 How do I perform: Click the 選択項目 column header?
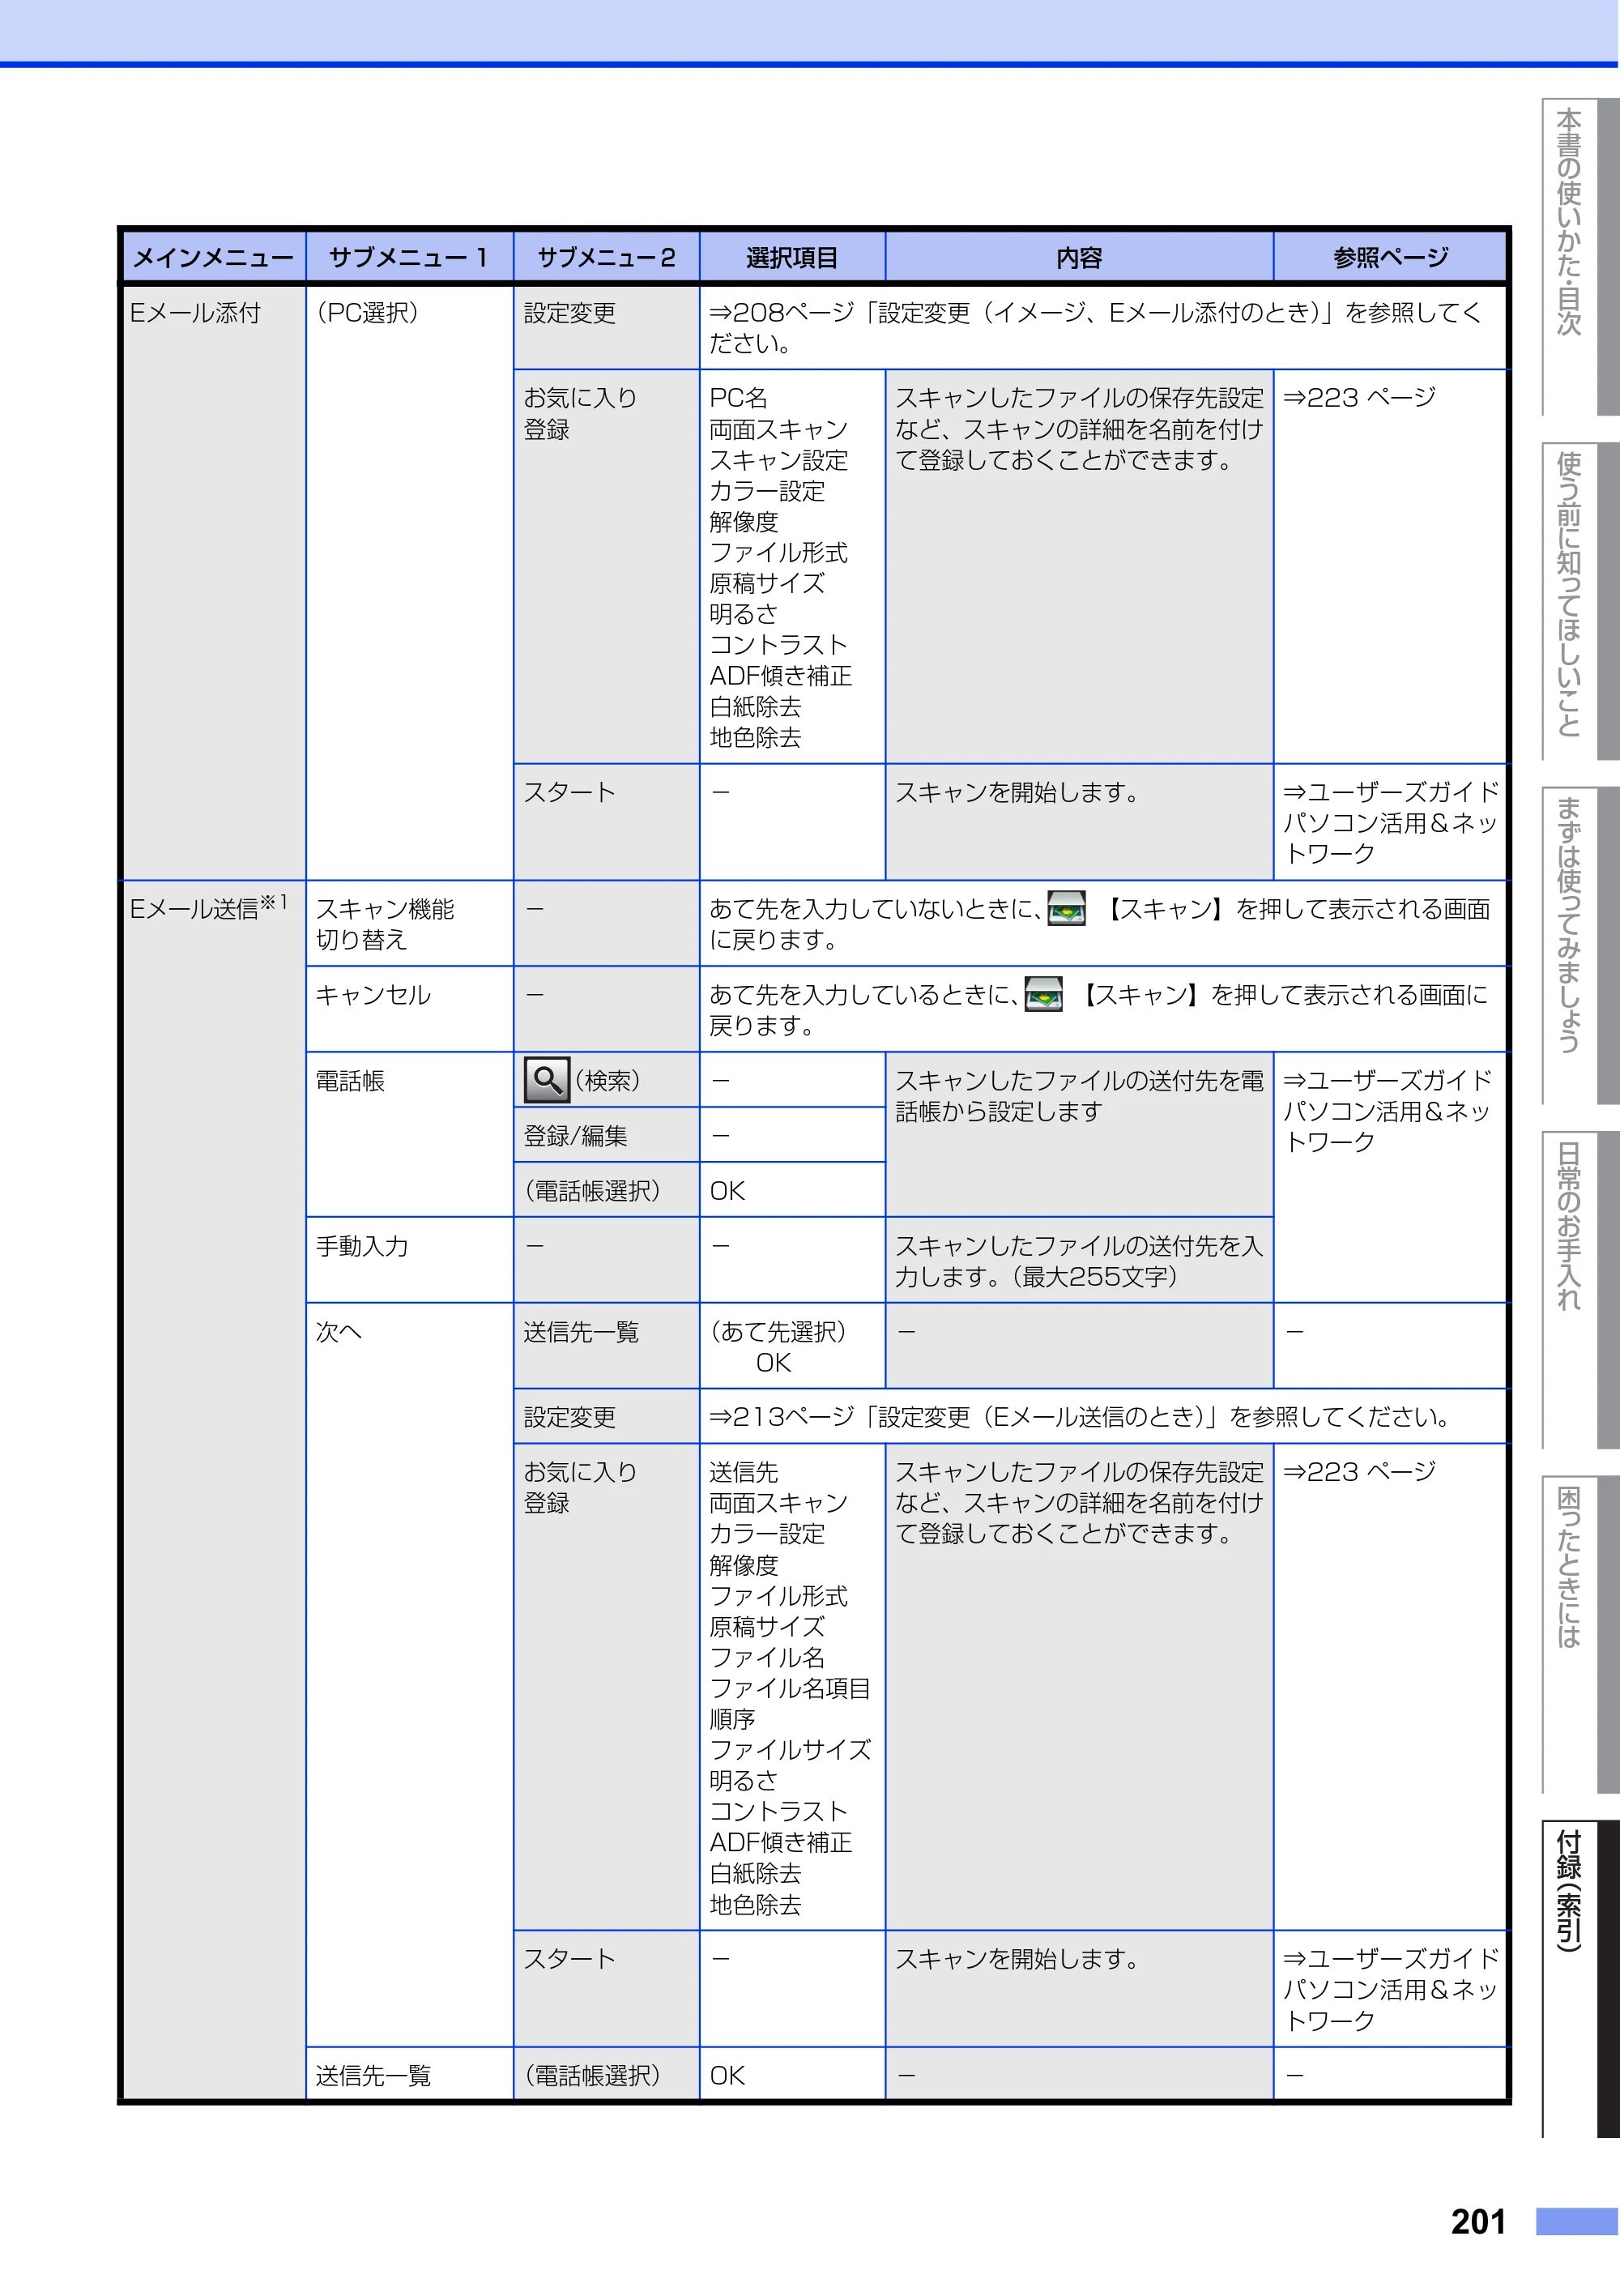[x=792, y=258]
